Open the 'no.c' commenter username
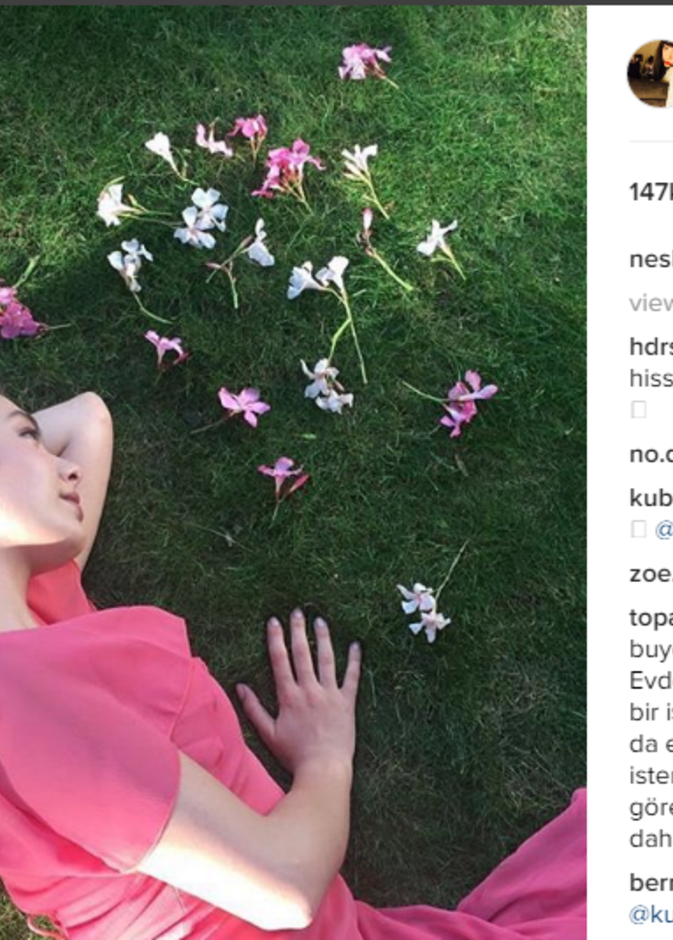The image size is (673, 940). tap(651, 455)
